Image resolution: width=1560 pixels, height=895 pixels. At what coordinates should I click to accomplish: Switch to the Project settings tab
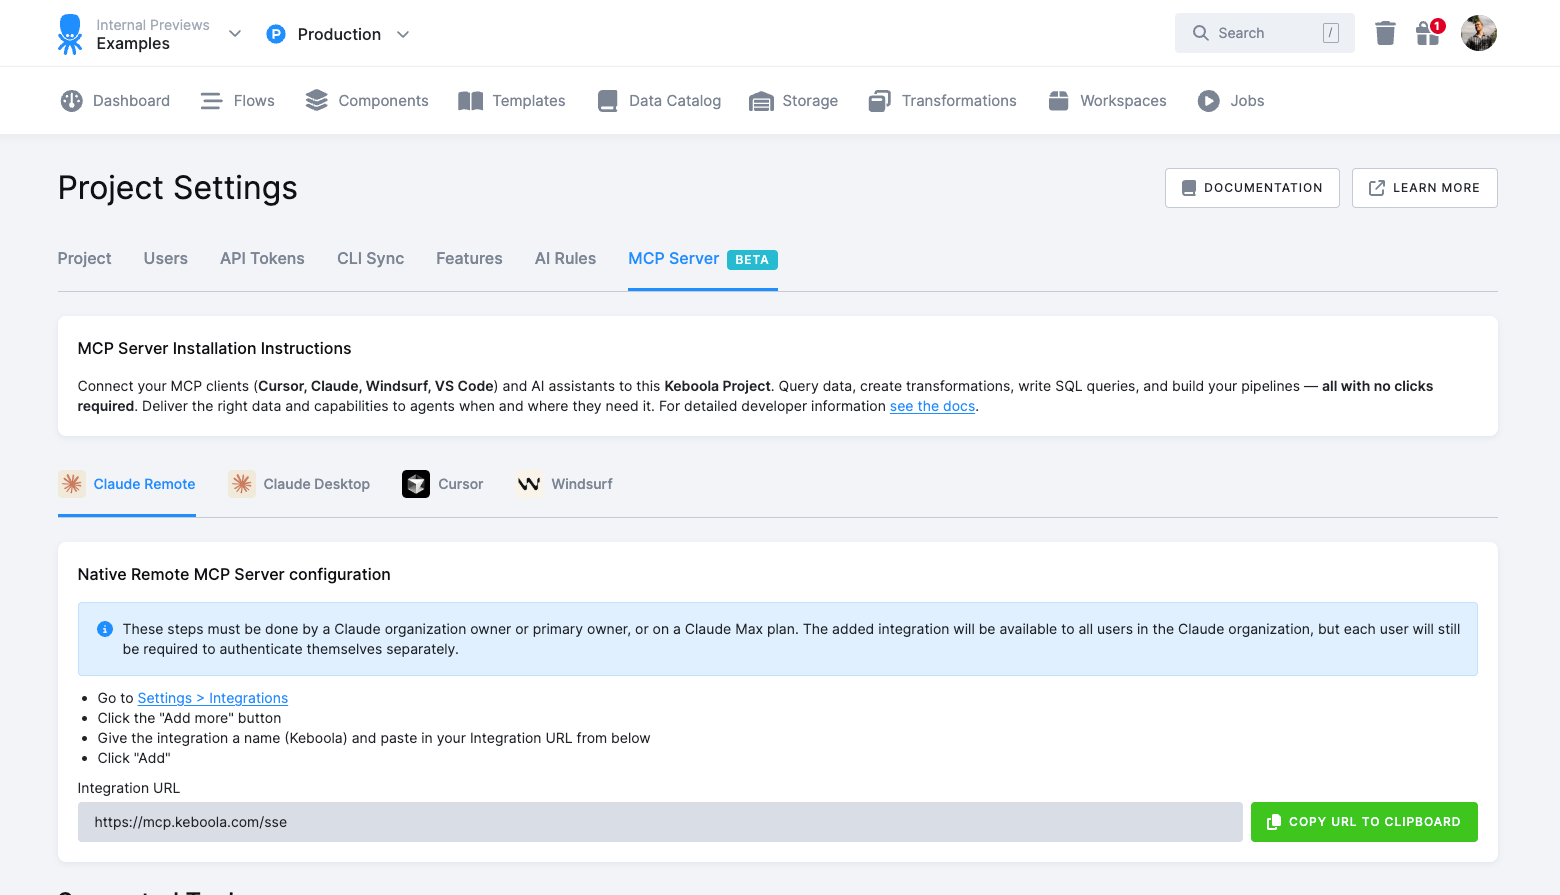coord(85,258)
